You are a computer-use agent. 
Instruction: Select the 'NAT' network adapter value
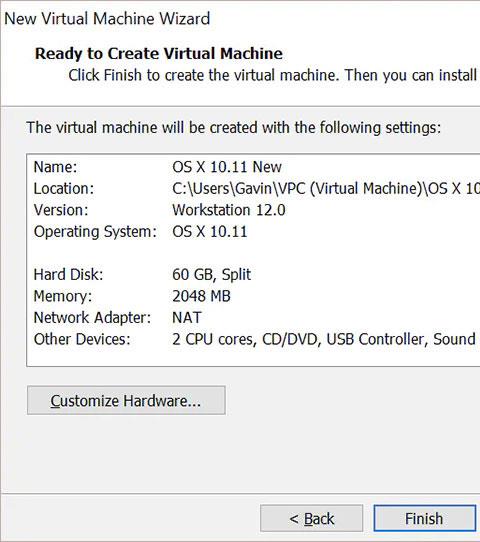click(x=187, y=317)
